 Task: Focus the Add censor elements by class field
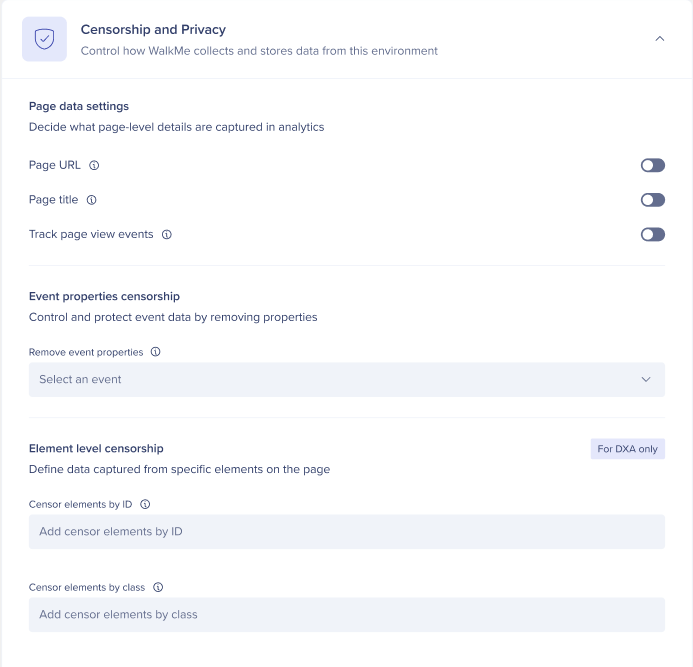point(346,615)
